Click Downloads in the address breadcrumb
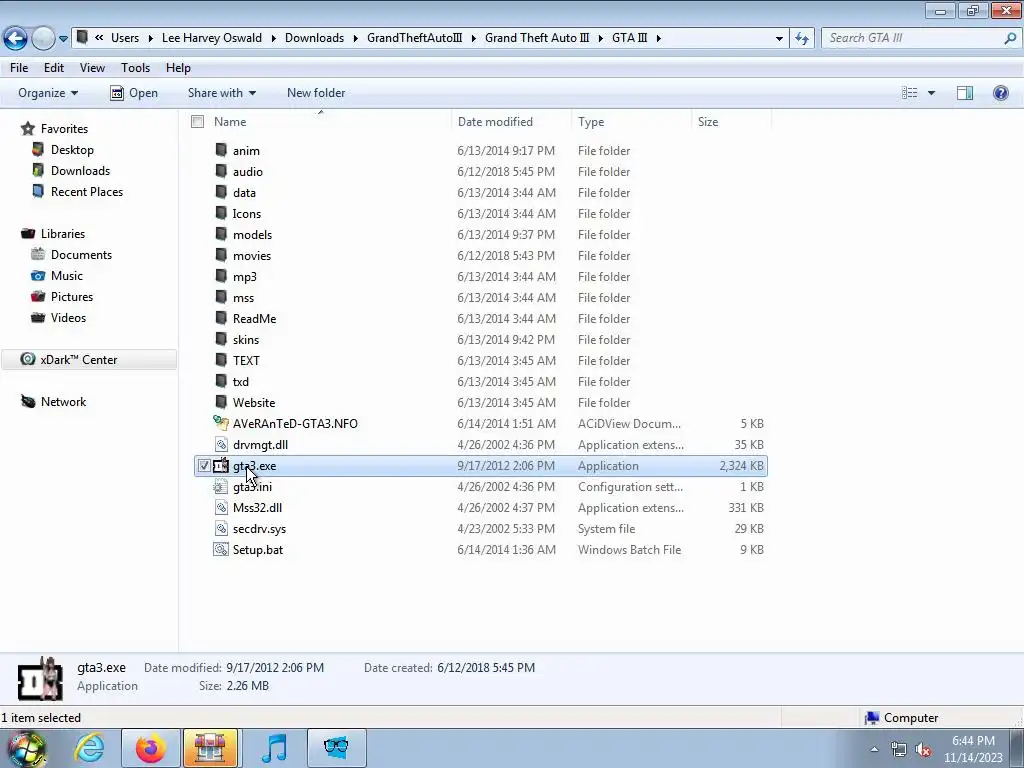The height and width of the screenshot is (768, 1024). pos(314,38)
